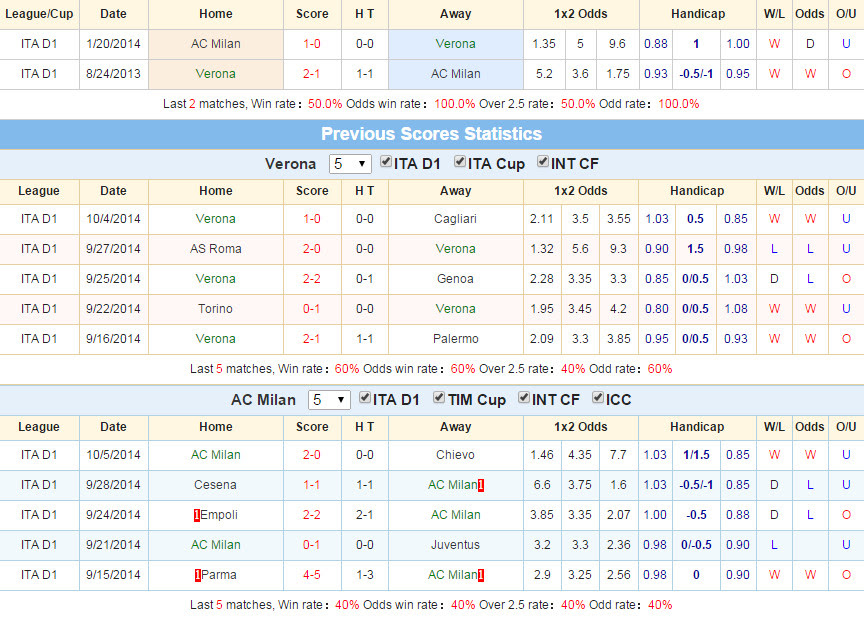864x619 pixels.
Task: Open the 1-0 score of Verona vs Cagliari
Action: pos(312,219)
